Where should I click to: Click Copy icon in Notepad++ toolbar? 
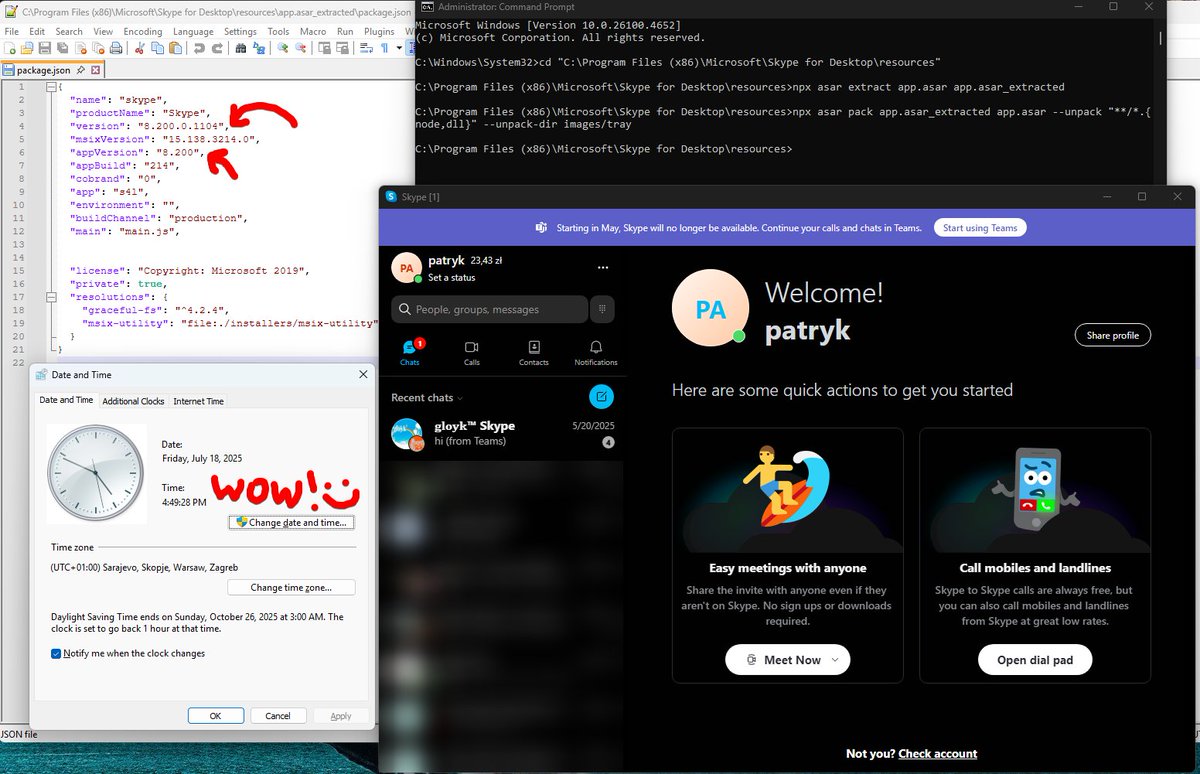click(x=157, y=48)
